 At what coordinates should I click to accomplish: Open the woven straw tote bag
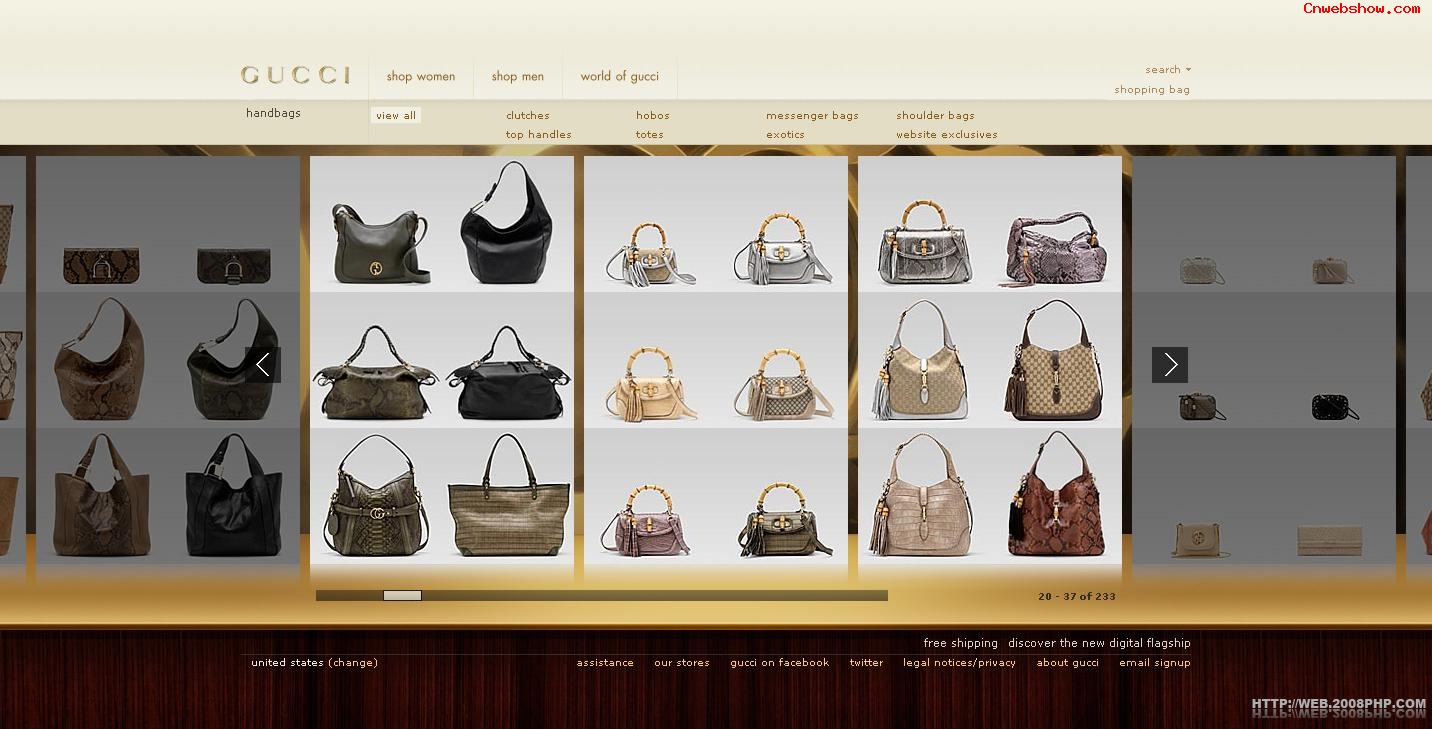point(509,496)
